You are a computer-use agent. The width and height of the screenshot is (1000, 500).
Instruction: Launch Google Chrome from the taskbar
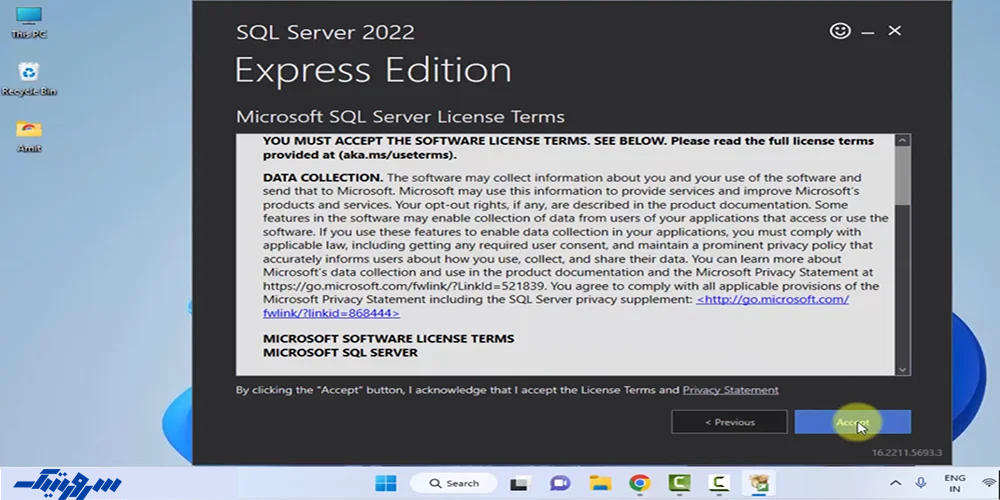tap(640, 483)
